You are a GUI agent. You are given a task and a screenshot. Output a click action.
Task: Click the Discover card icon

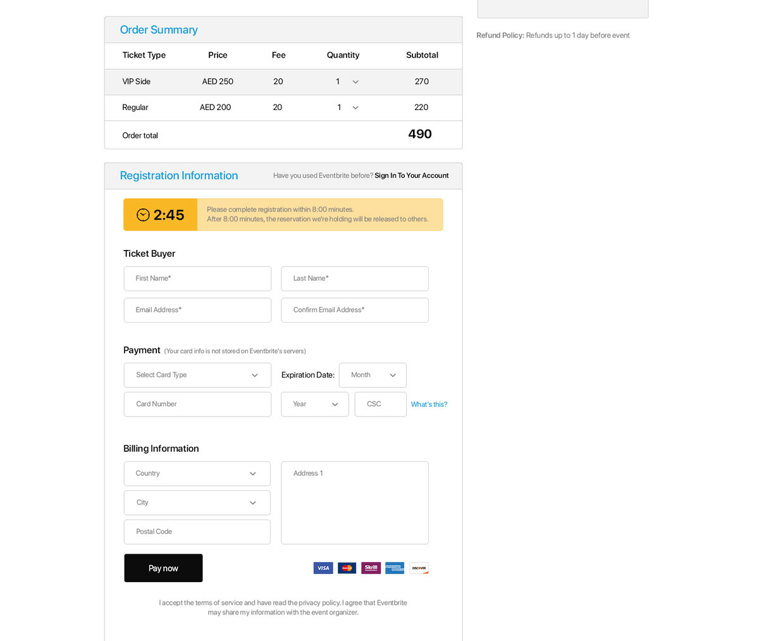(x=419, y=568)
